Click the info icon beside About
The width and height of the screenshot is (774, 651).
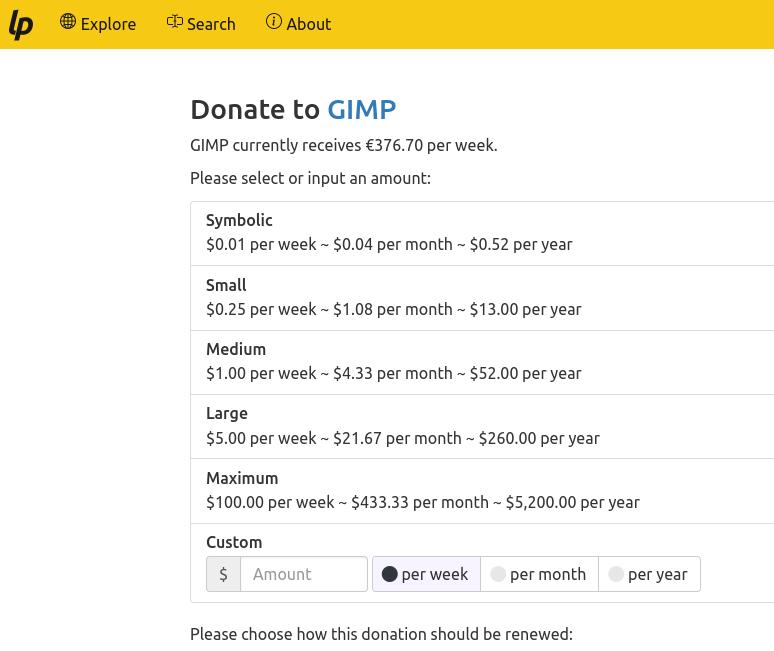point(274,22)
